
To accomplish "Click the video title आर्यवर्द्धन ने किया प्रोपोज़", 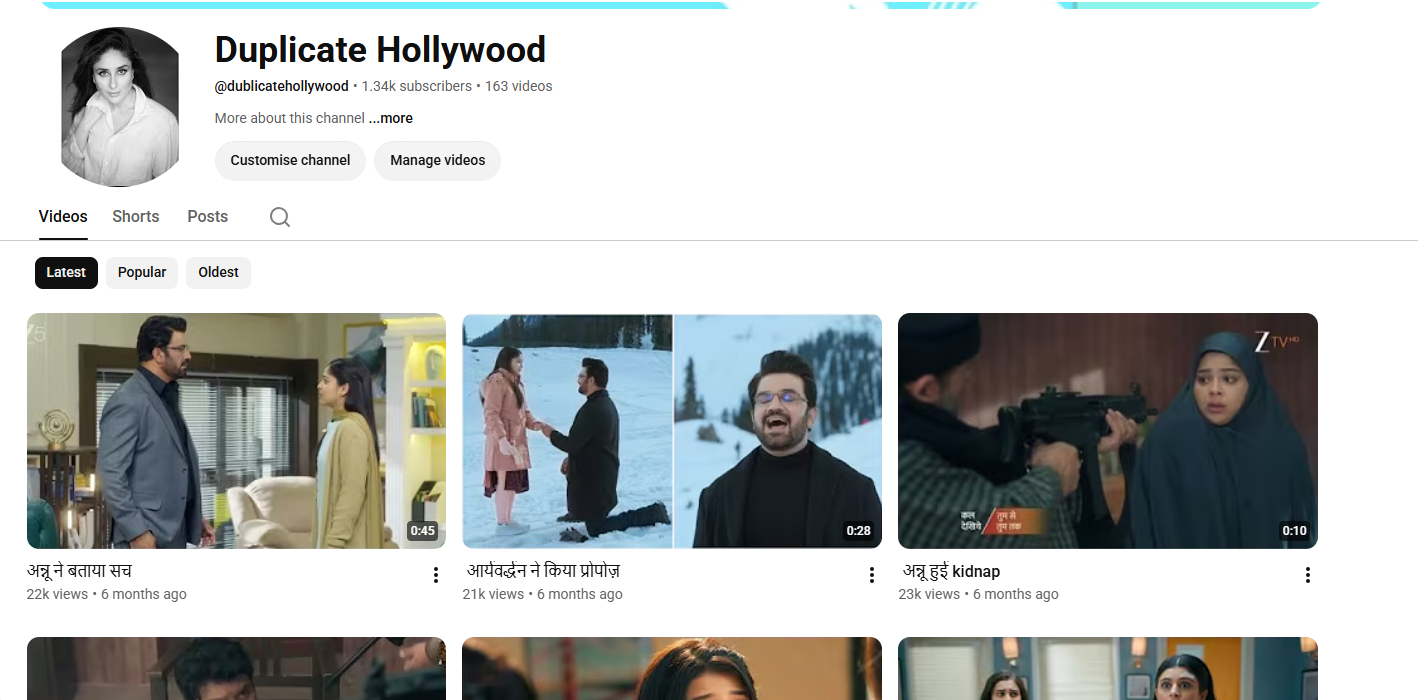I will pyautogui.click(x=544, y=571).
